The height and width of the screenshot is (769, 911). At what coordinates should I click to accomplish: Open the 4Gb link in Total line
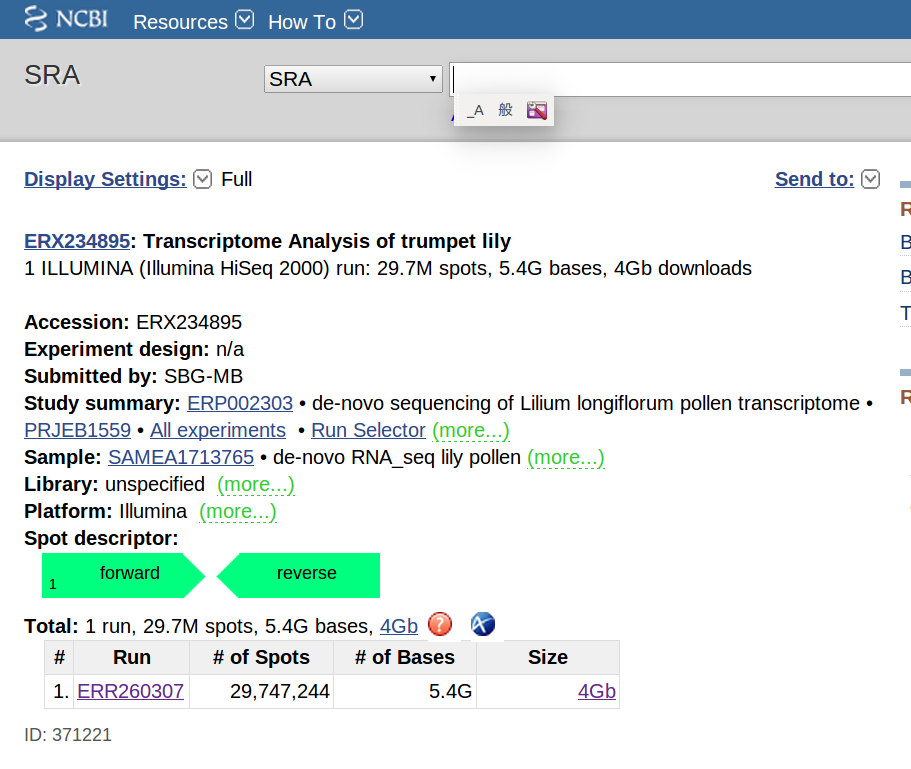click(x=399, y=626)
